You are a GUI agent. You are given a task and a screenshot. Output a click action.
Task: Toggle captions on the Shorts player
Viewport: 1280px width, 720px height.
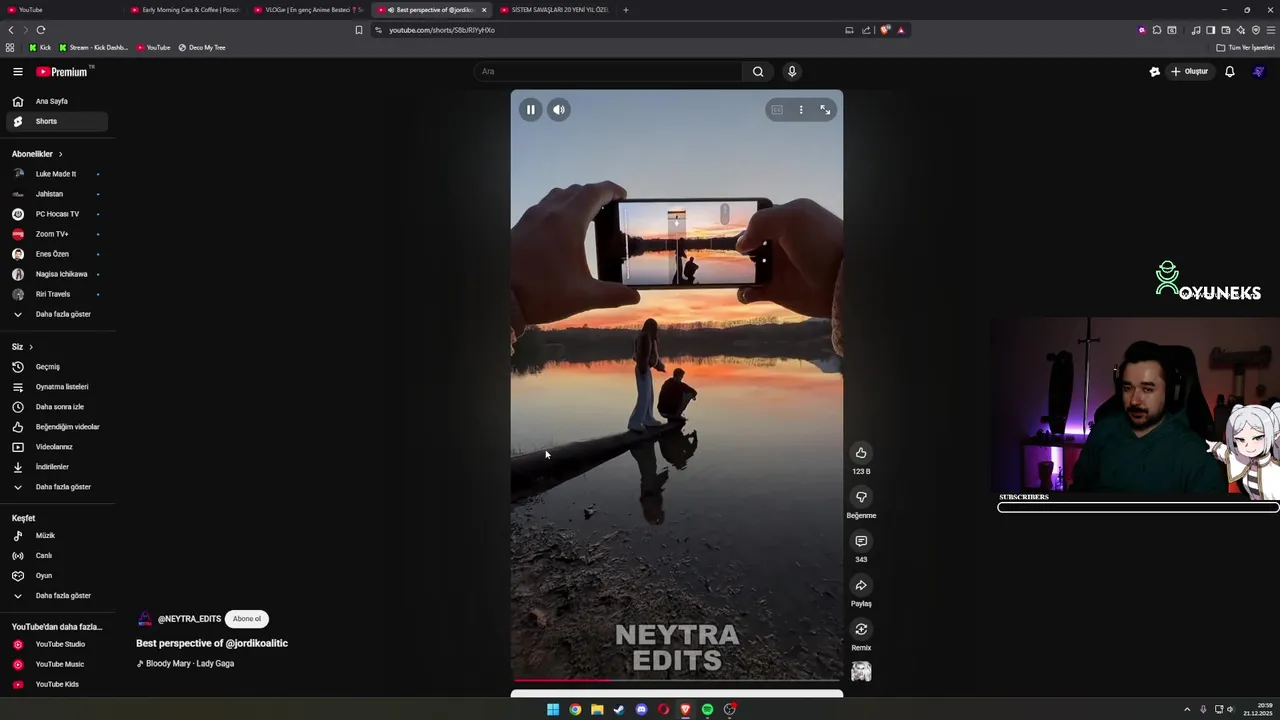coord(777,110)
